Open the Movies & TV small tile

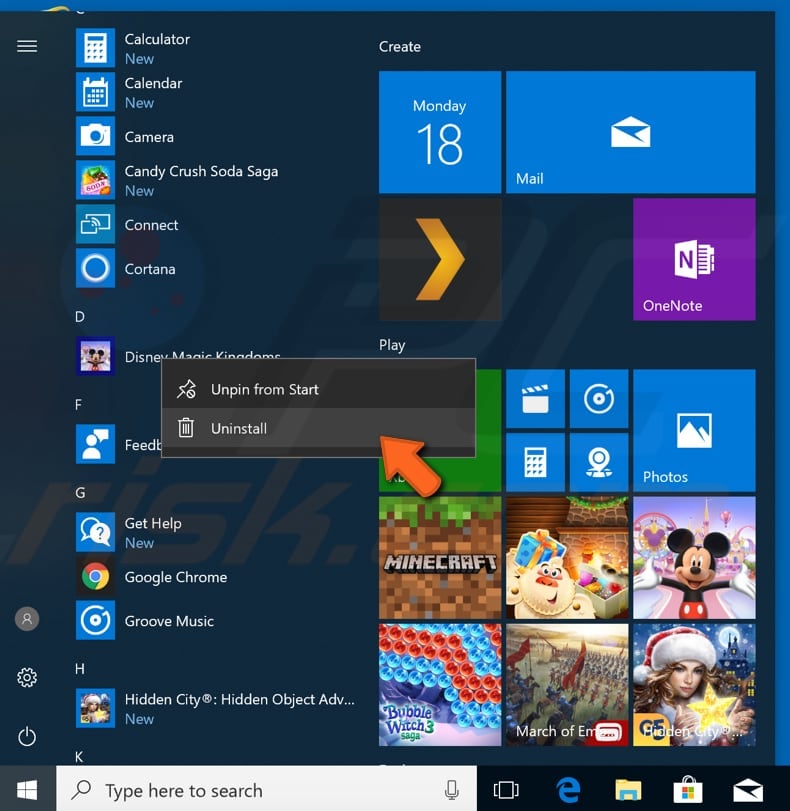[535, 399]
